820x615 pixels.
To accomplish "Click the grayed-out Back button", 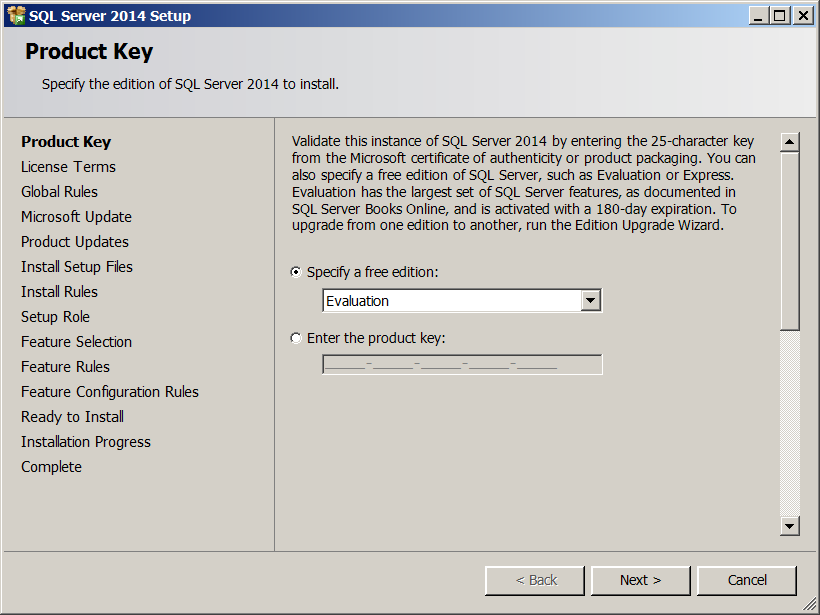I will pyautogui.click(x=535, y=580).
